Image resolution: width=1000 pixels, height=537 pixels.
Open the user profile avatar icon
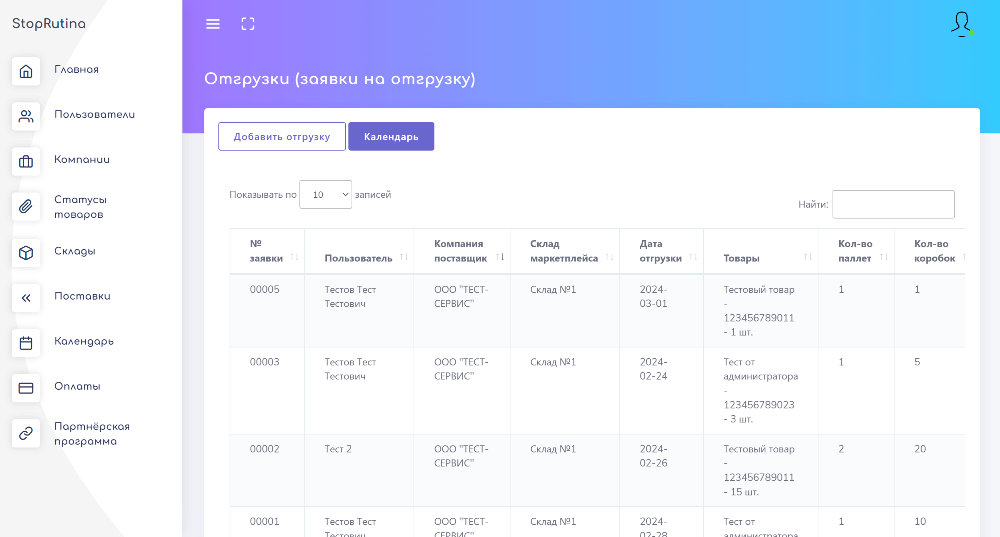(x=962, y=24)
